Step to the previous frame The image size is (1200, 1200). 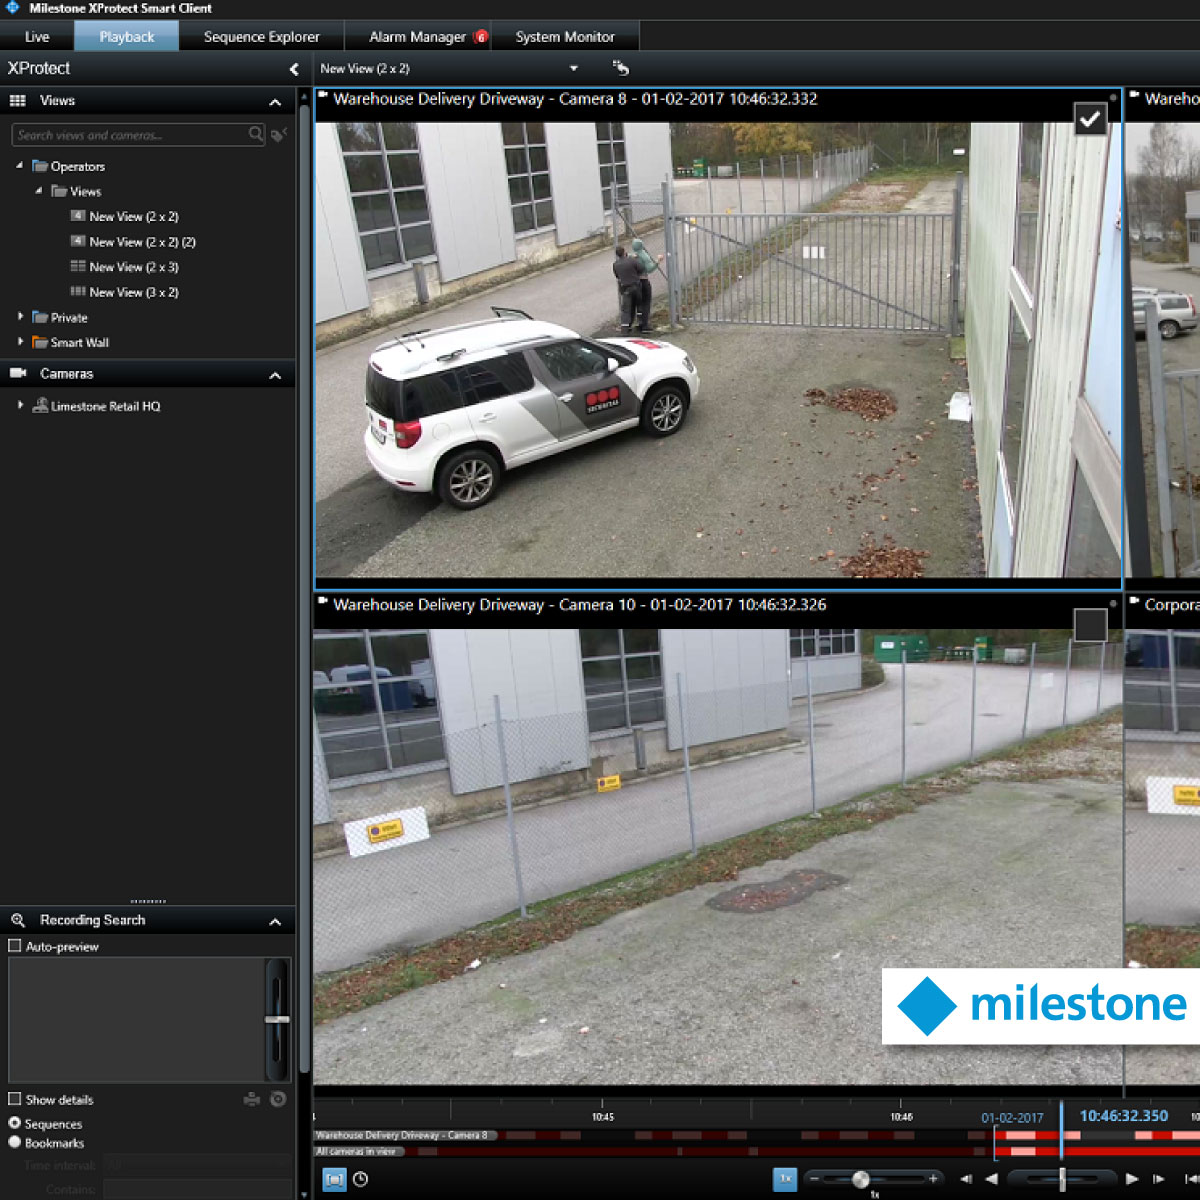click(965, 1179)
